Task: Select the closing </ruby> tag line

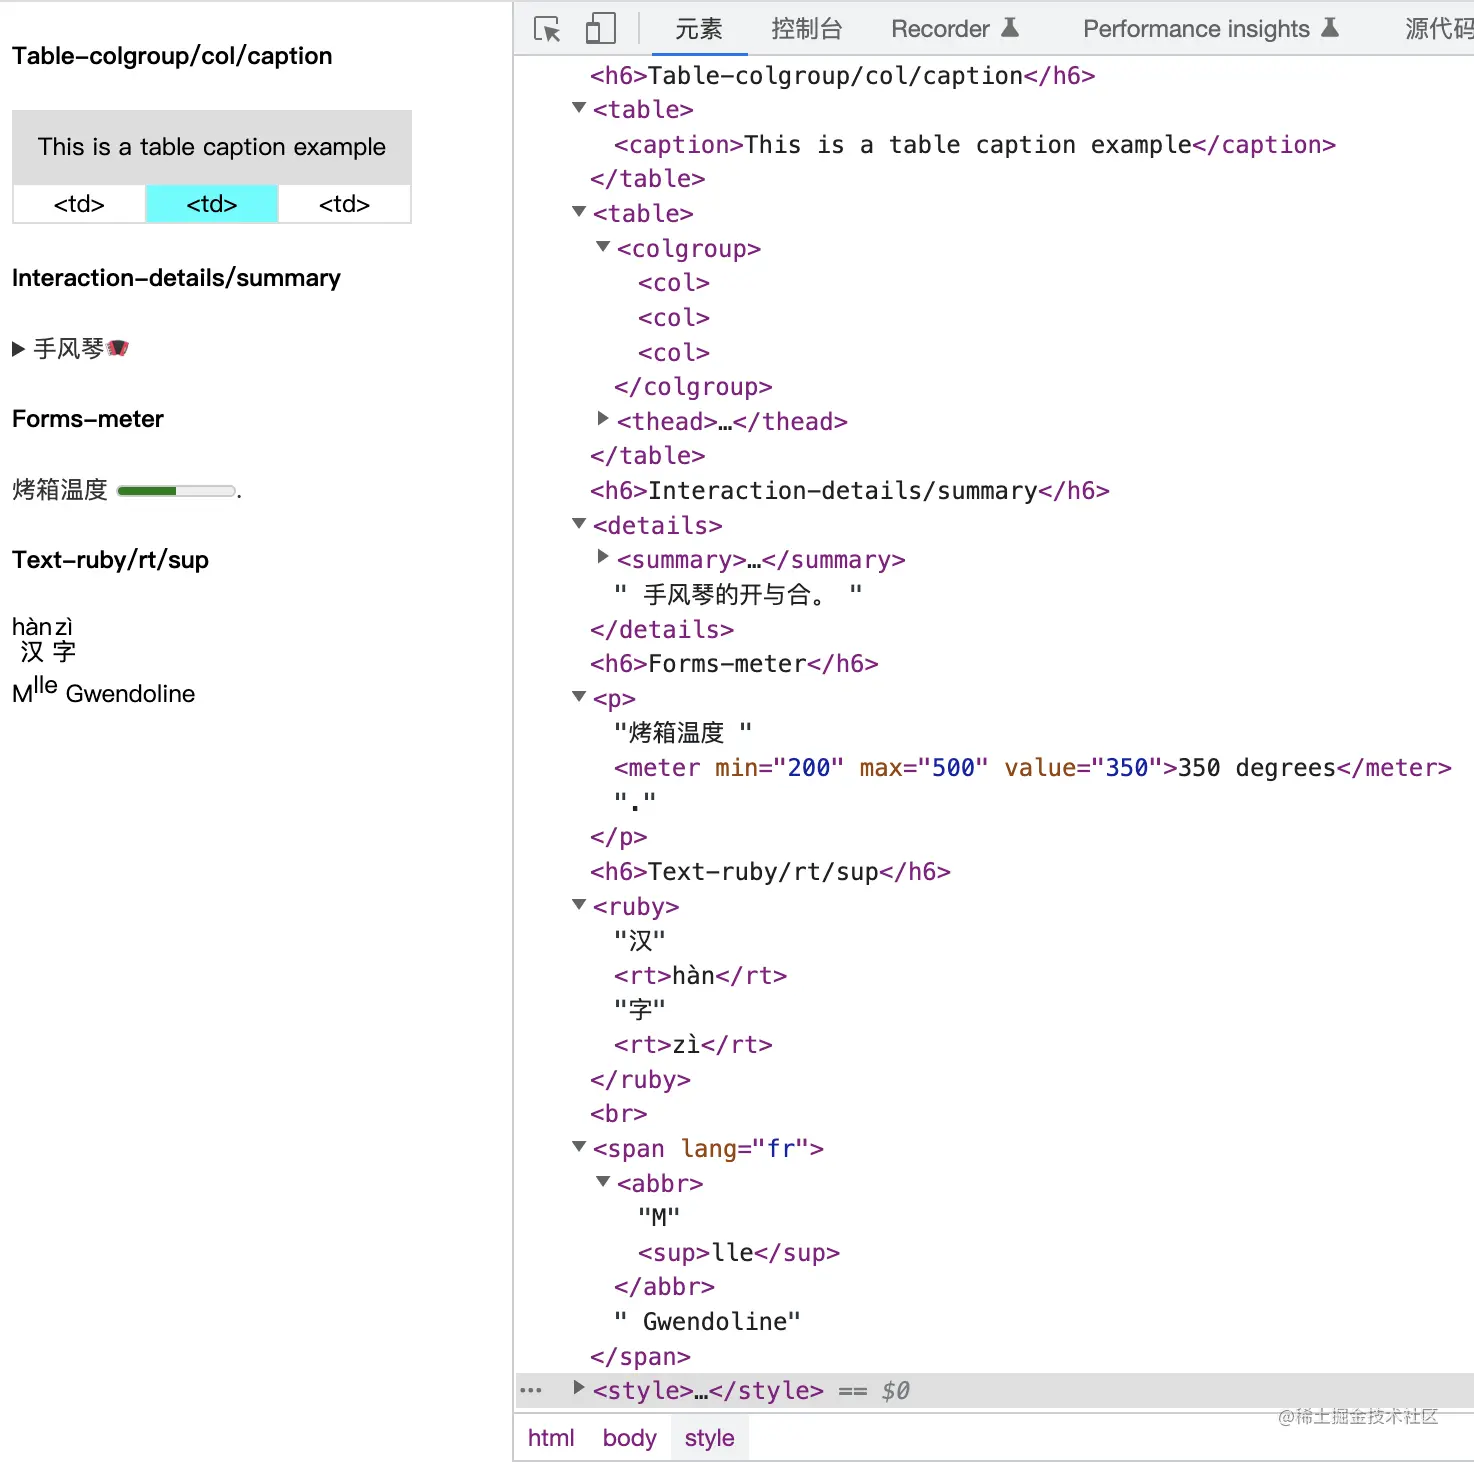Action: pyautogui.click(x=640, y=1080)
